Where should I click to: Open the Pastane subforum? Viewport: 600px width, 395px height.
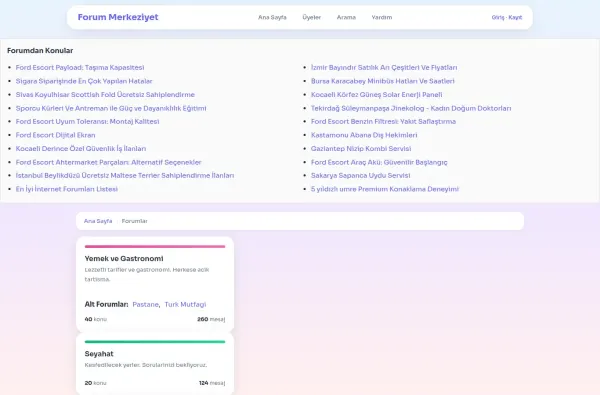[x=145, y=305]
